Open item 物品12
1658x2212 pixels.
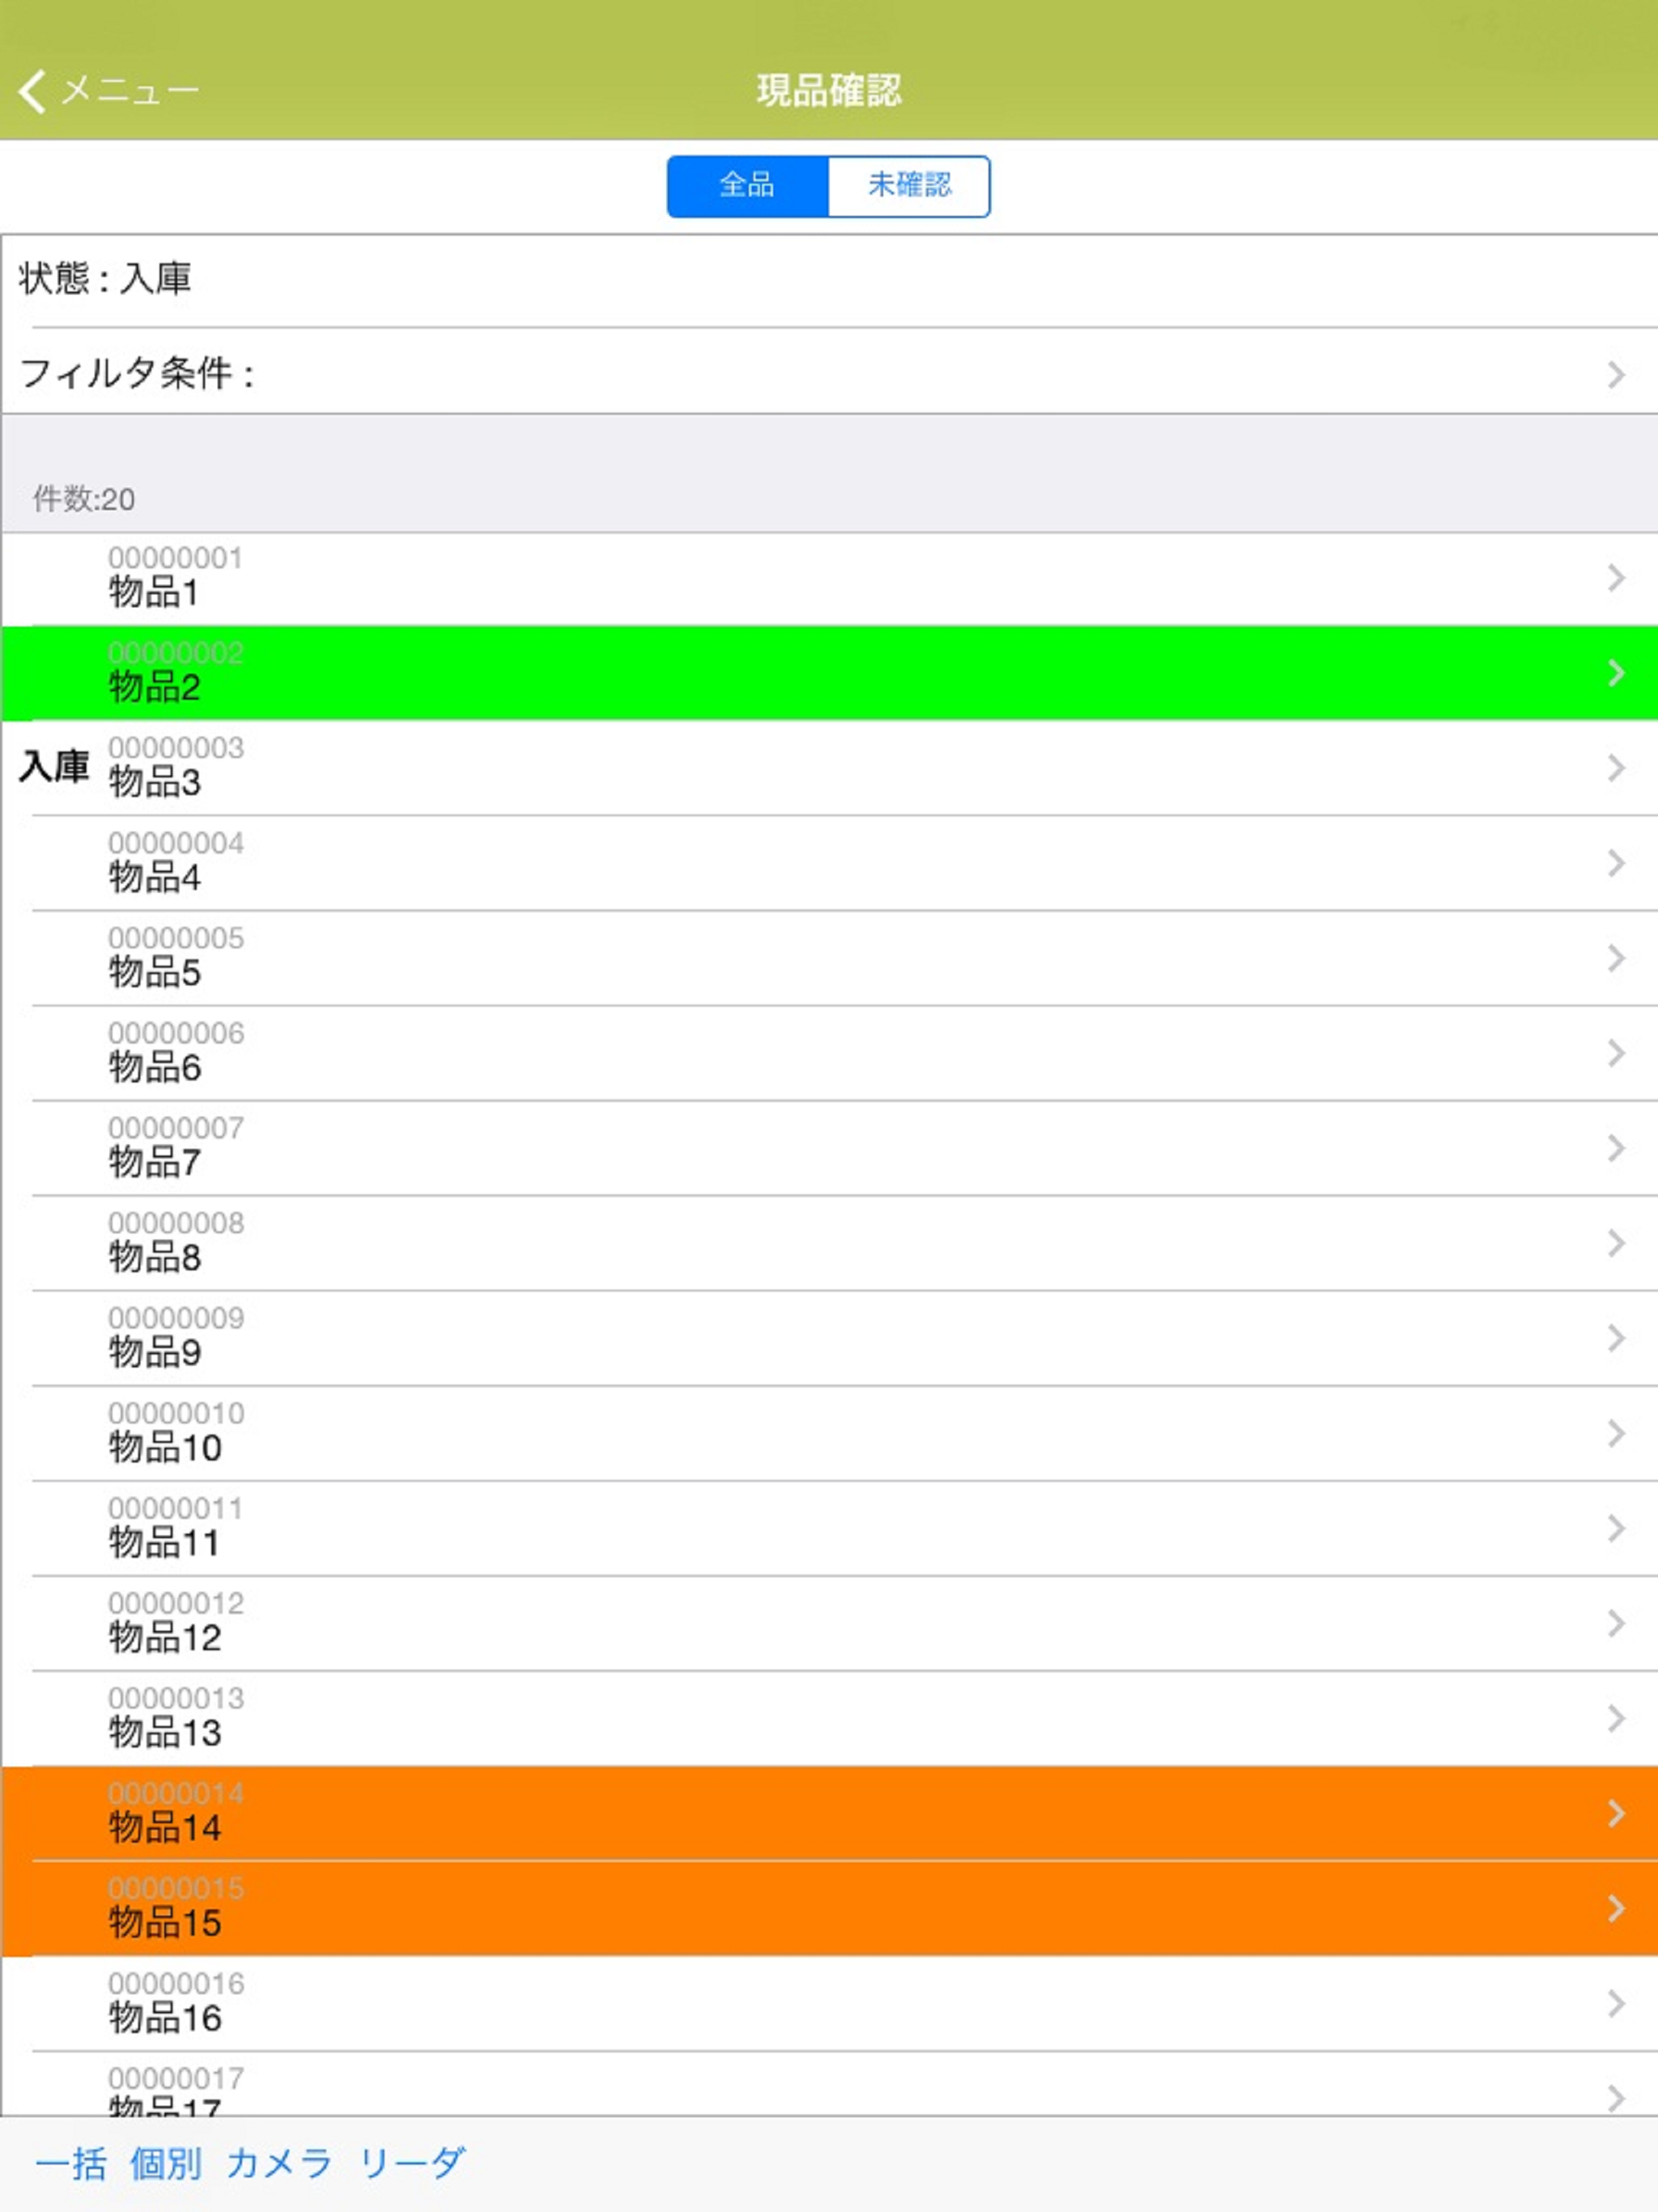pyautogui.click(x=829, y=1623)
